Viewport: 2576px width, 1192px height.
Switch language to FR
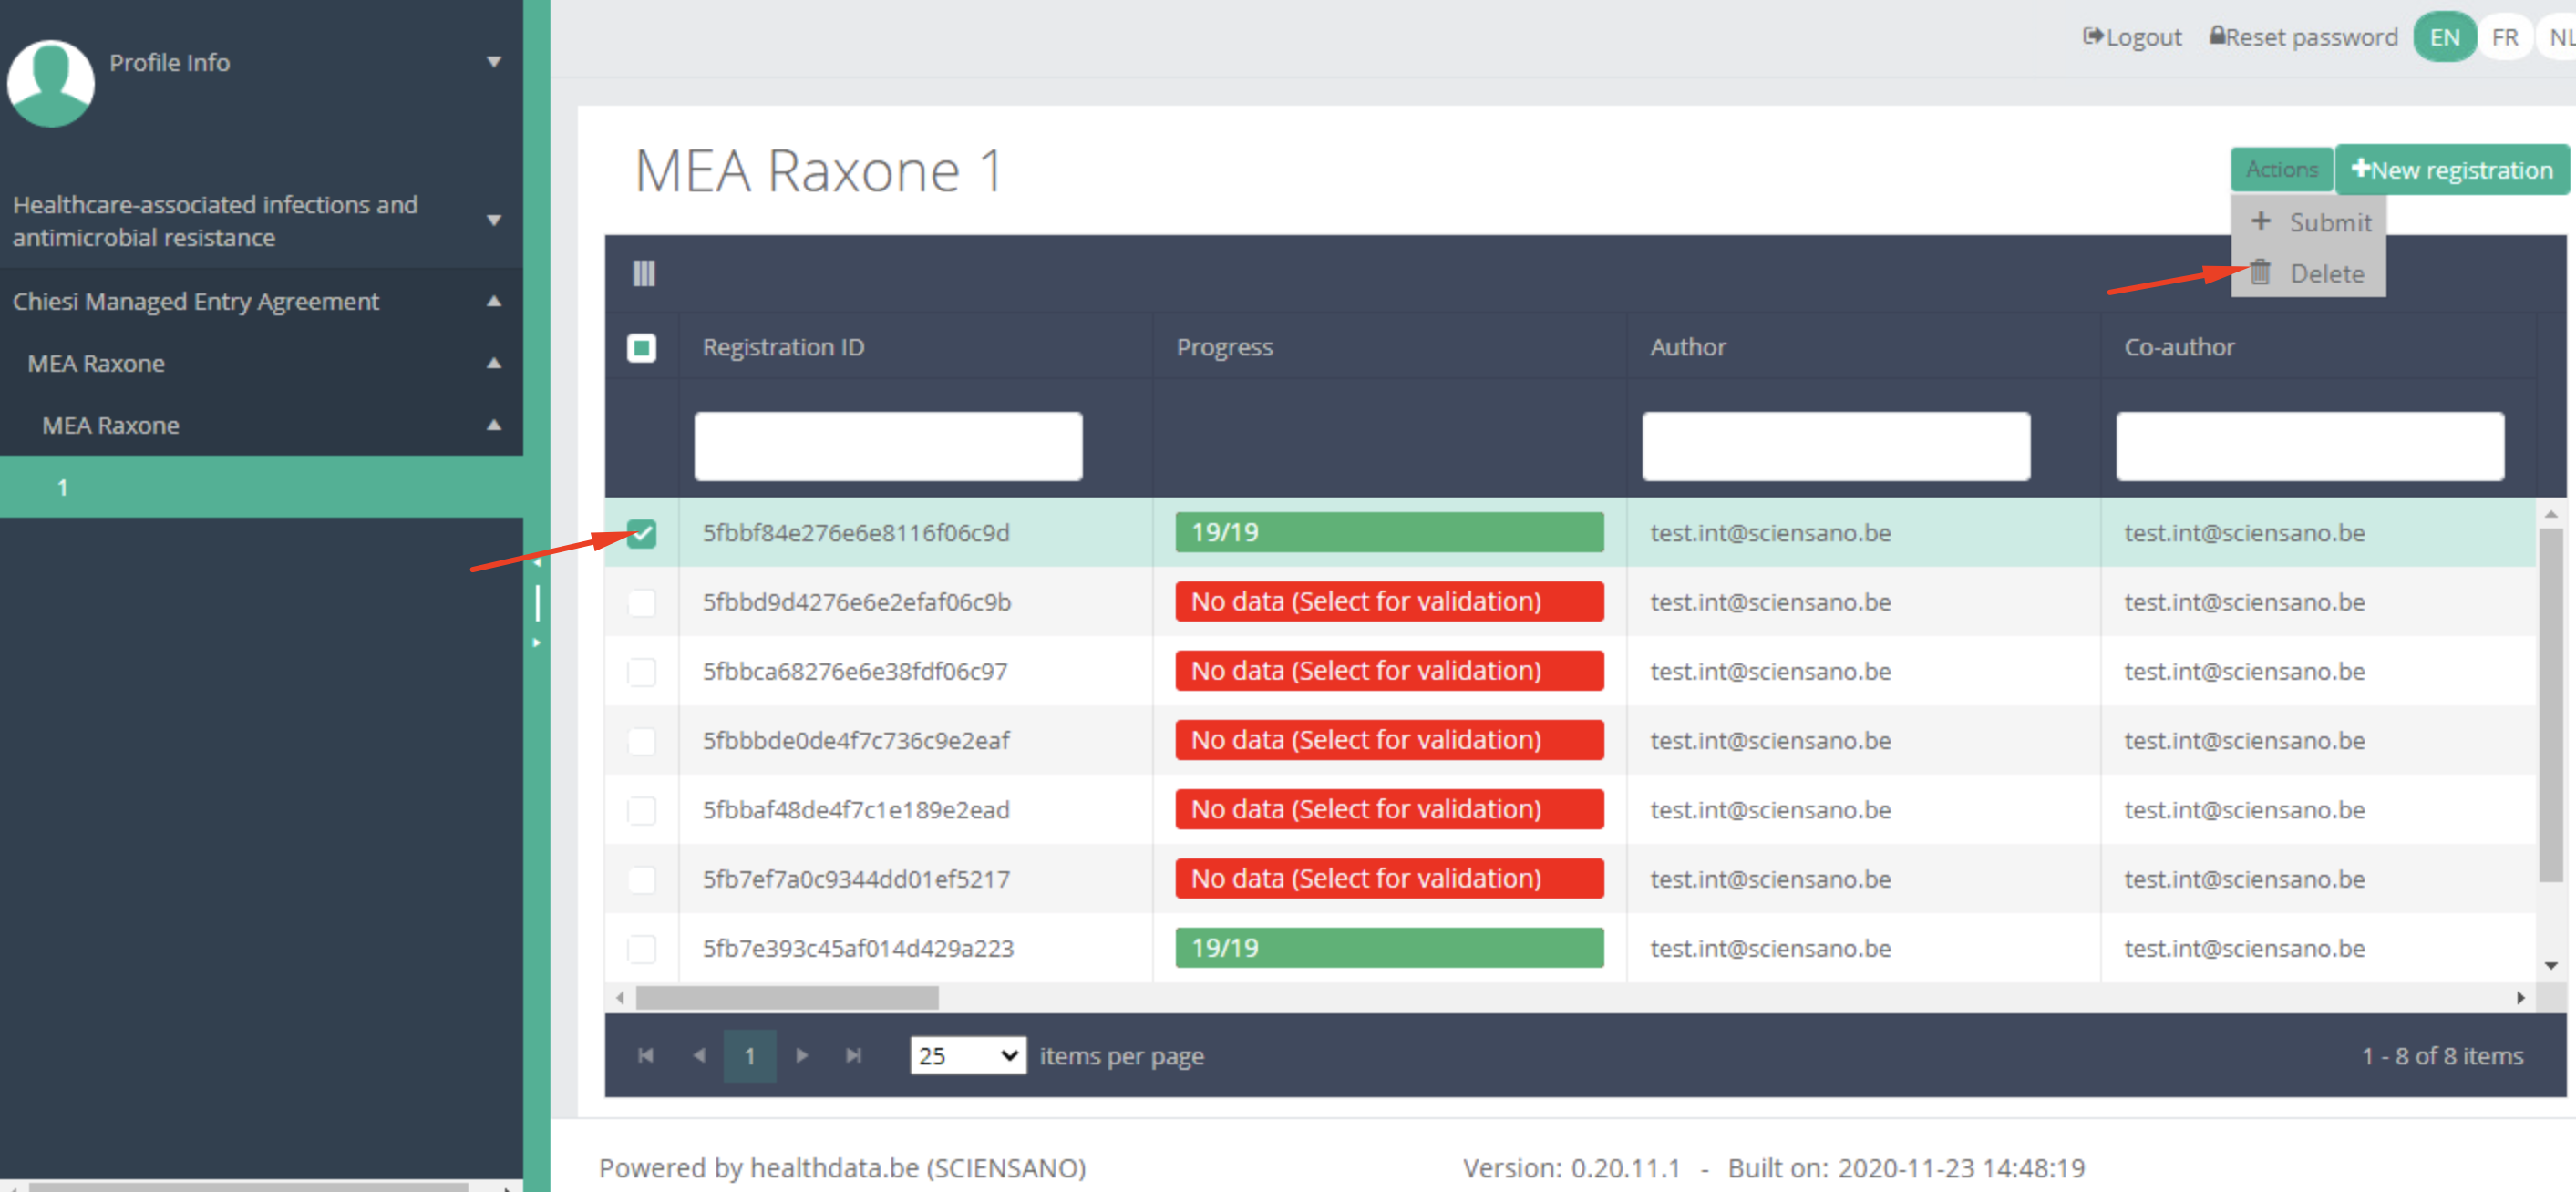2504,37
